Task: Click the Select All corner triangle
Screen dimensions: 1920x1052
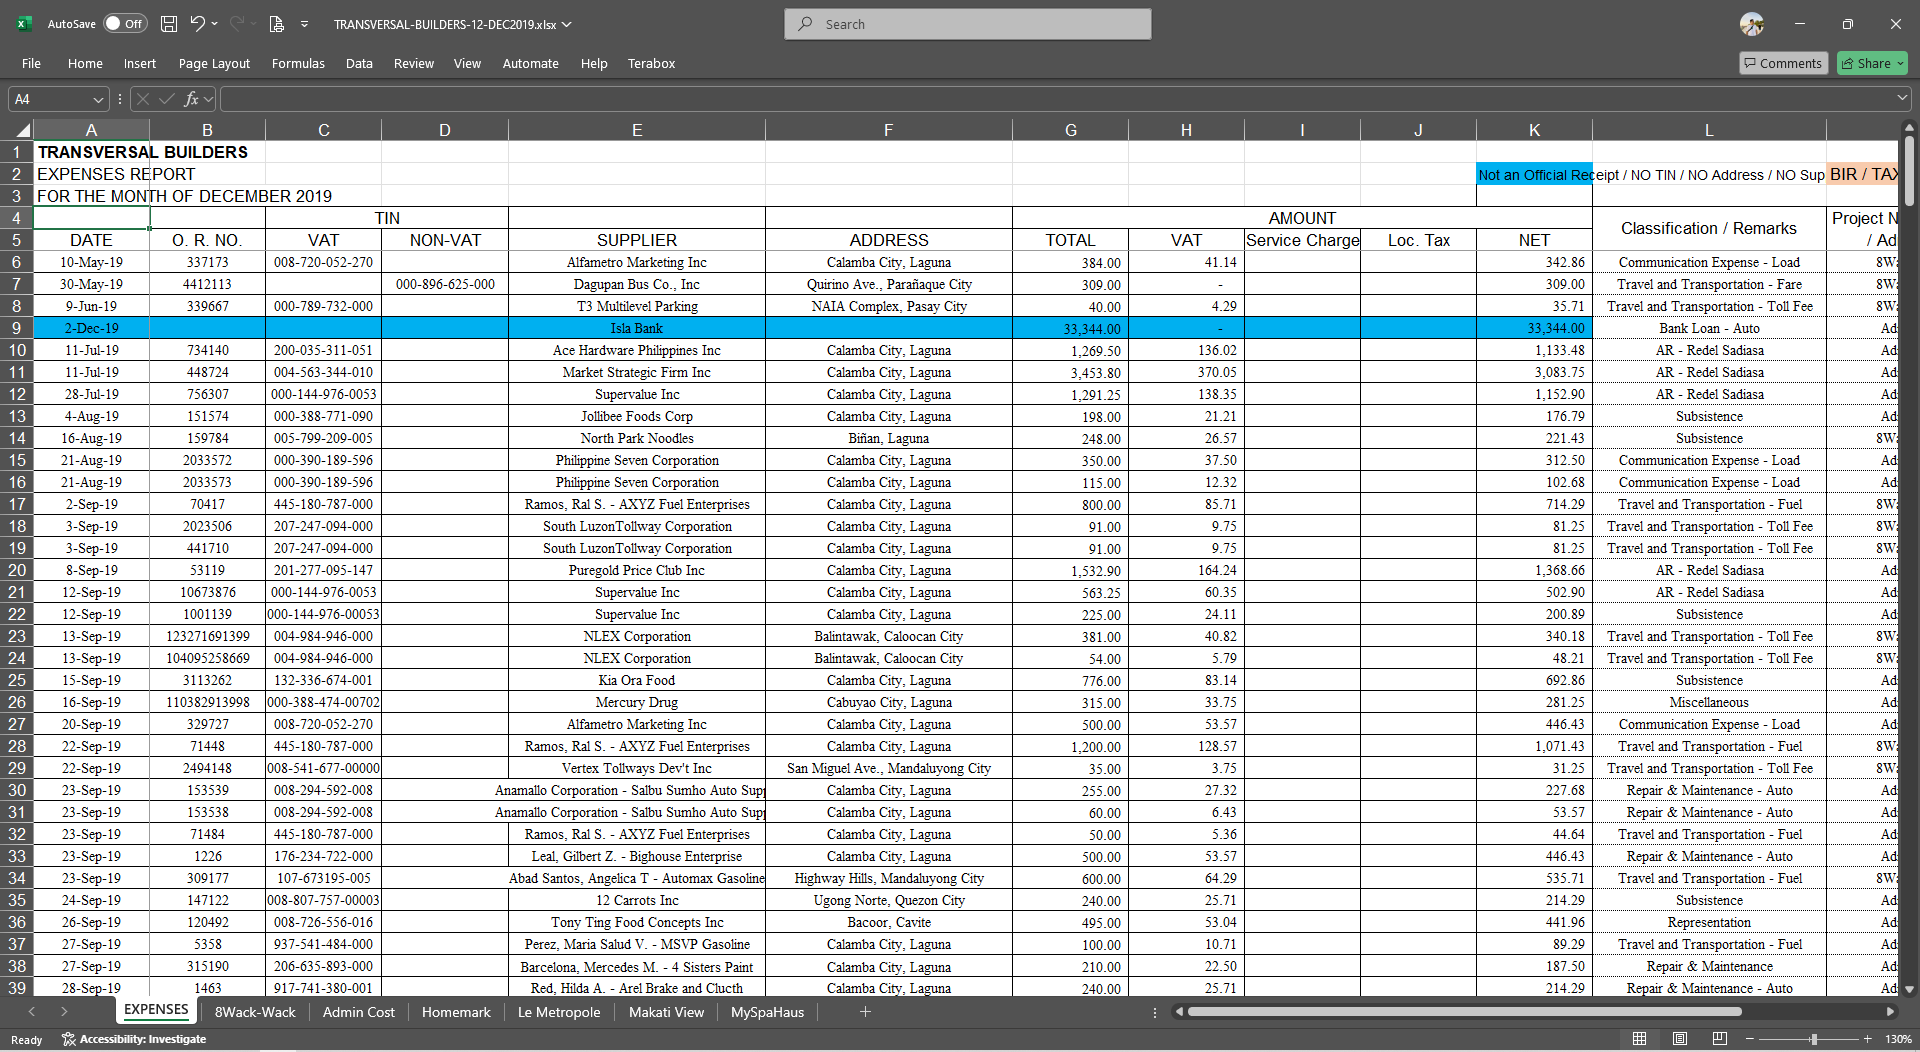Action: tap(22, 130)
